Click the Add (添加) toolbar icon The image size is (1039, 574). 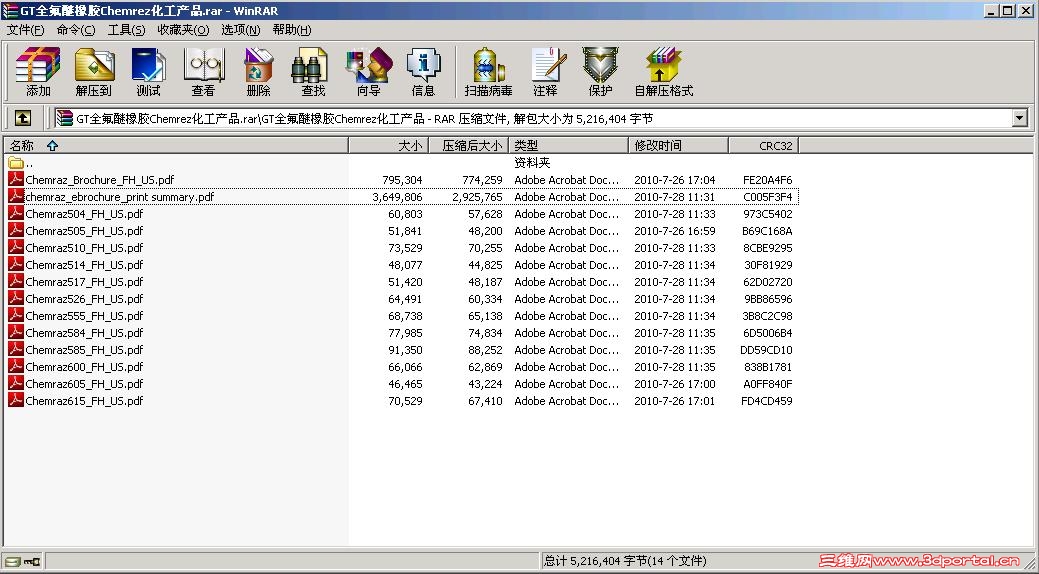coord(38,72)
